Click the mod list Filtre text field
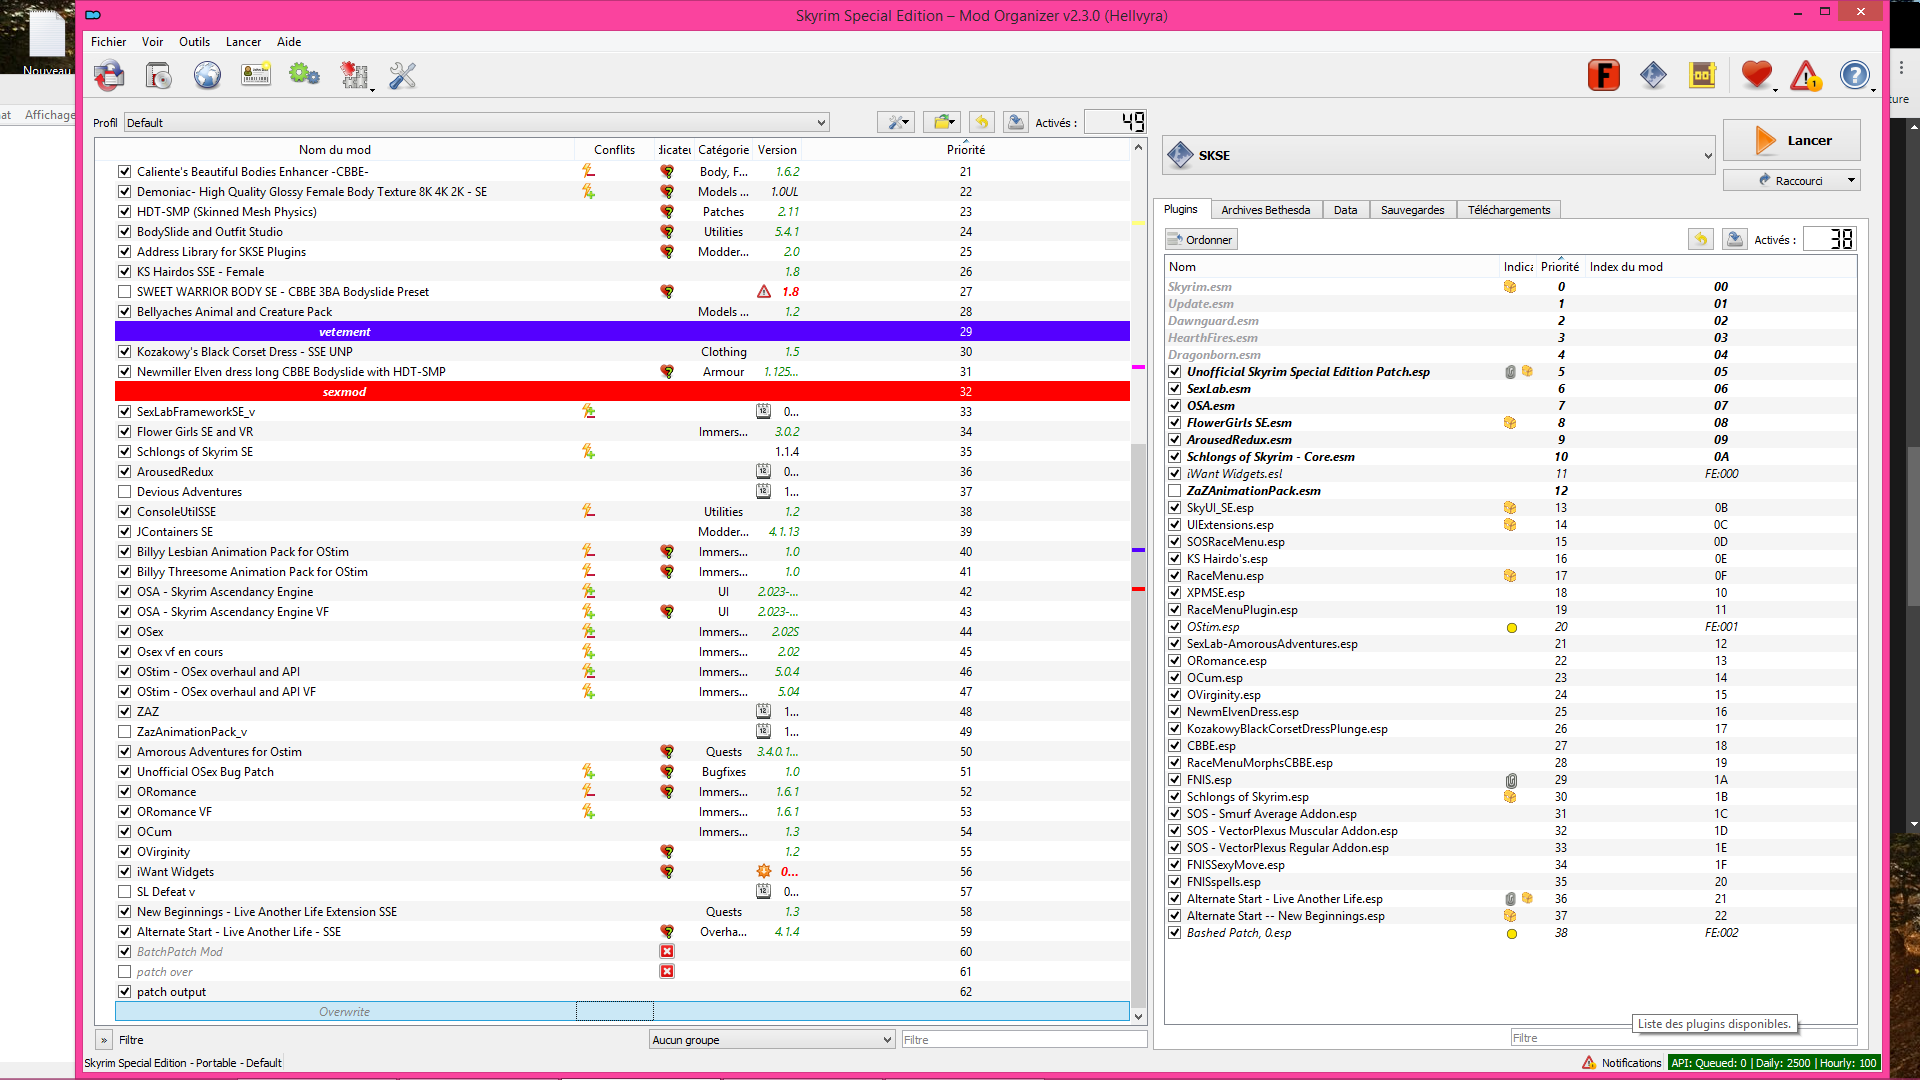1920x1080 pixels. pyautogui.click(x=1024, y=1040)
